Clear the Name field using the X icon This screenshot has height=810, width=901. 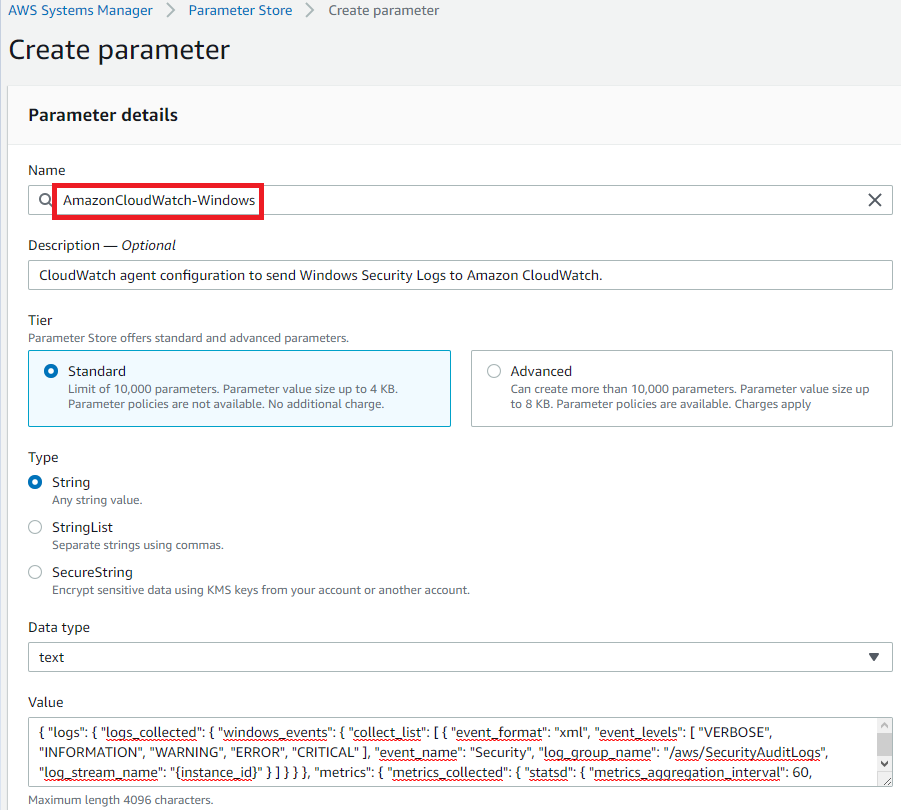[x=875, y=200]
